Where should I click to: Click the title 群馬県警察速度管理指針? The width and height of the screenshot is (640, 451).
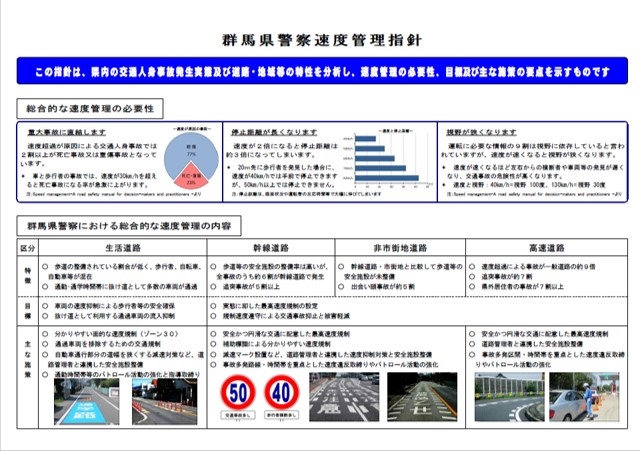pyautogui.click(x=322, y=40)
